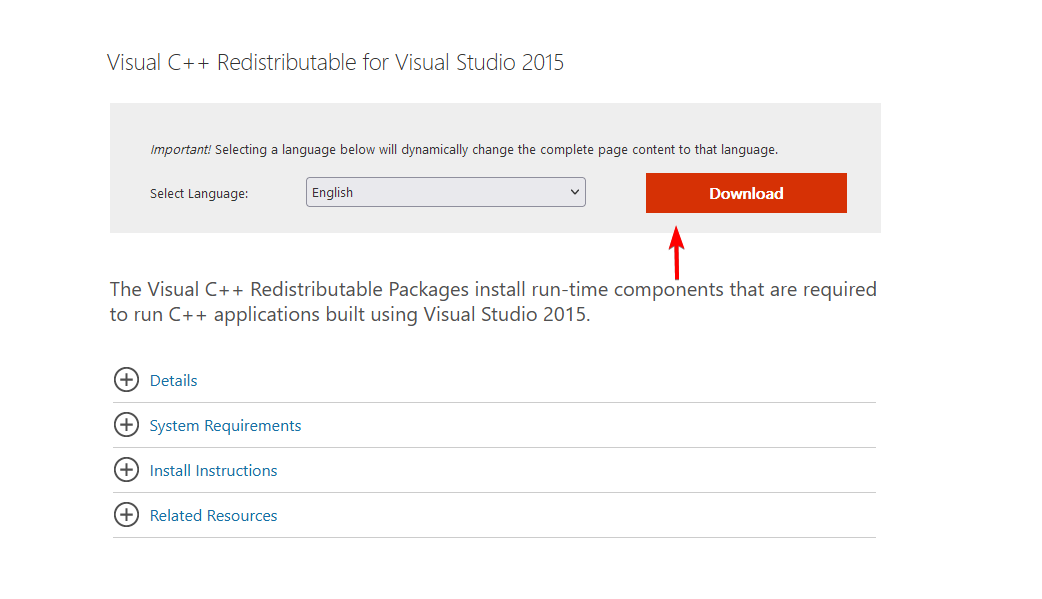Expand Related Resources using its plus icon
Viewport: 1042px width, 599px height.
pos(126,515)
